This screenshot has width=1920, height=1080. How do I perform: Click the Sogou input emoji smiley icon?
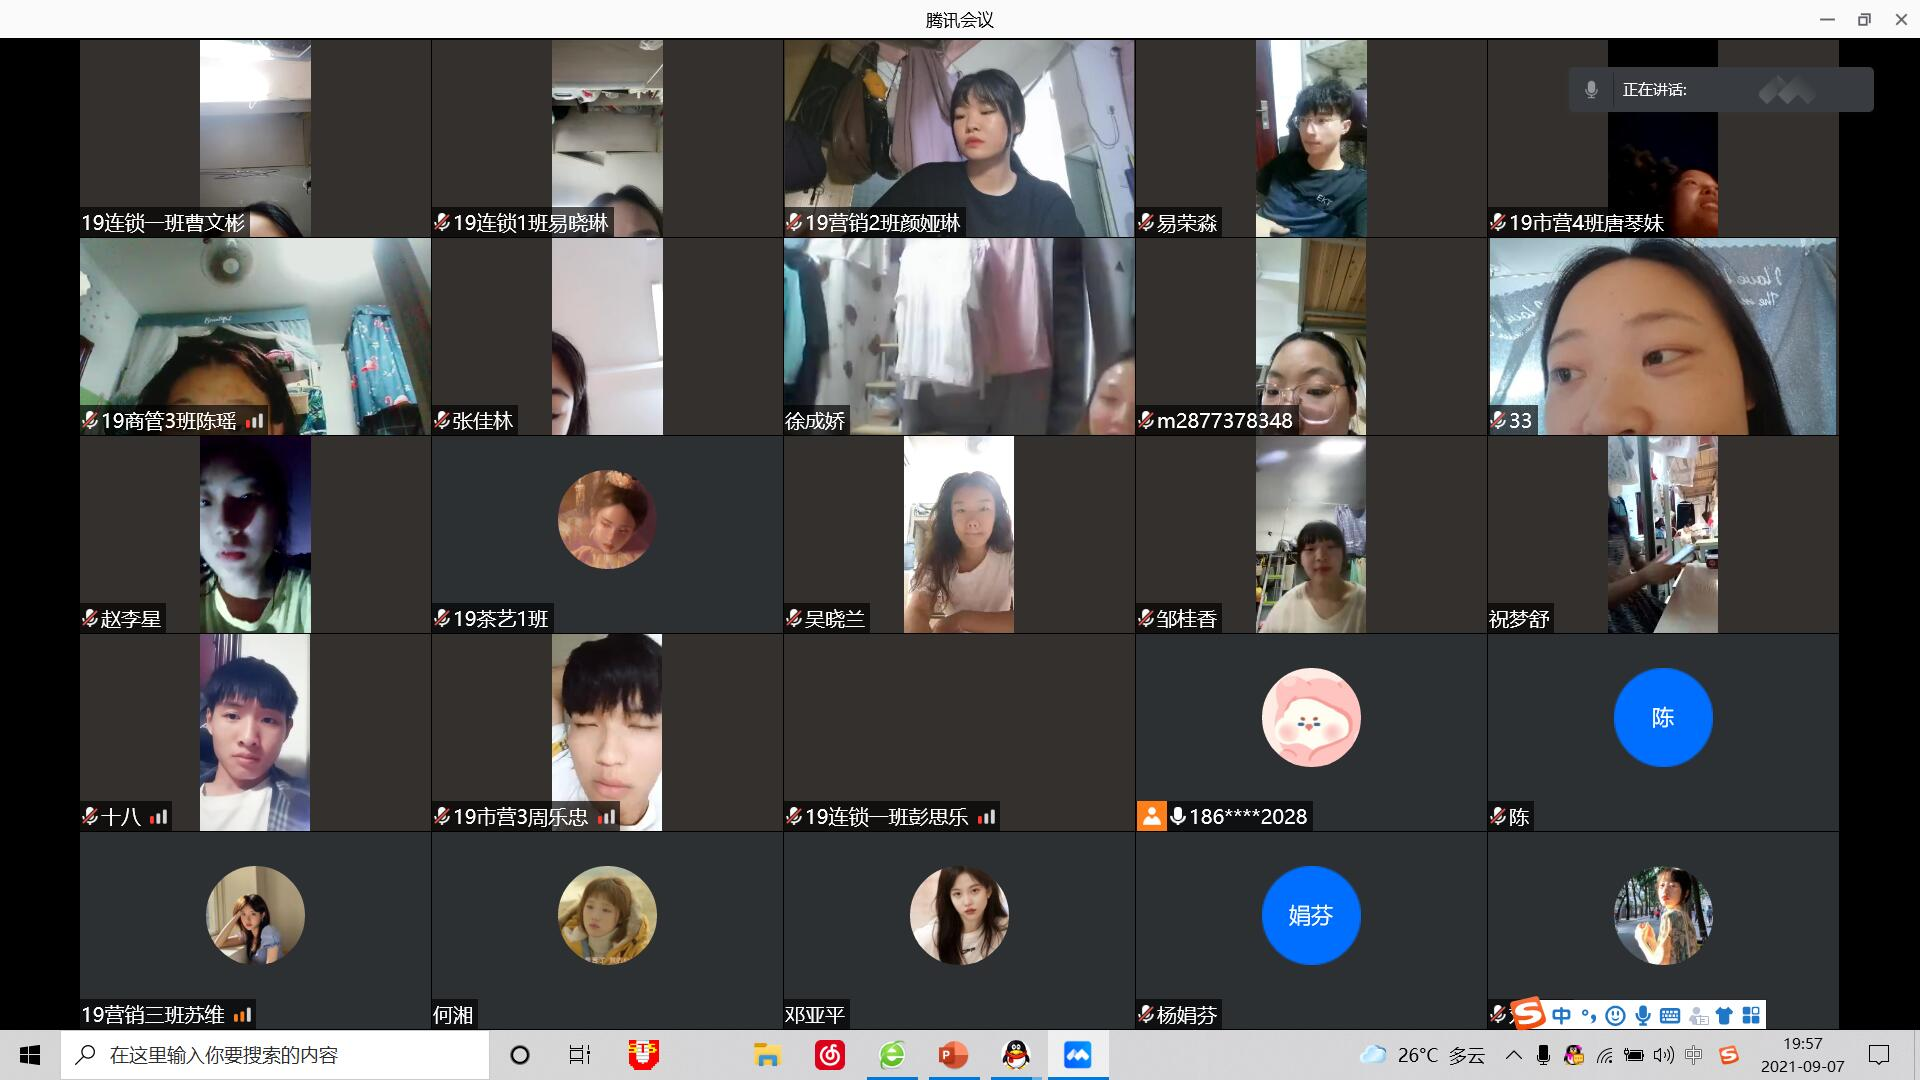coord(1614,1016)
